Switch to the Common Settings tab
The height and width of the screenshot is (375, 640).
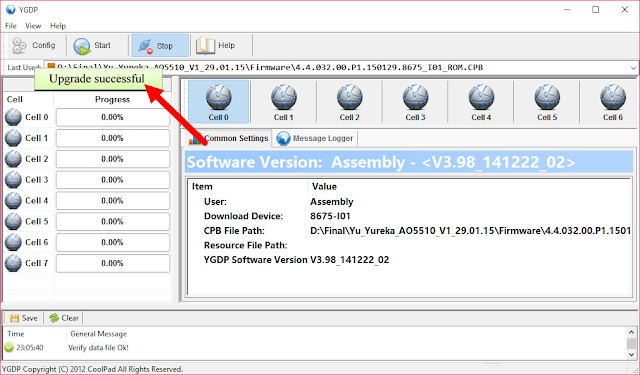click(229, 138)
